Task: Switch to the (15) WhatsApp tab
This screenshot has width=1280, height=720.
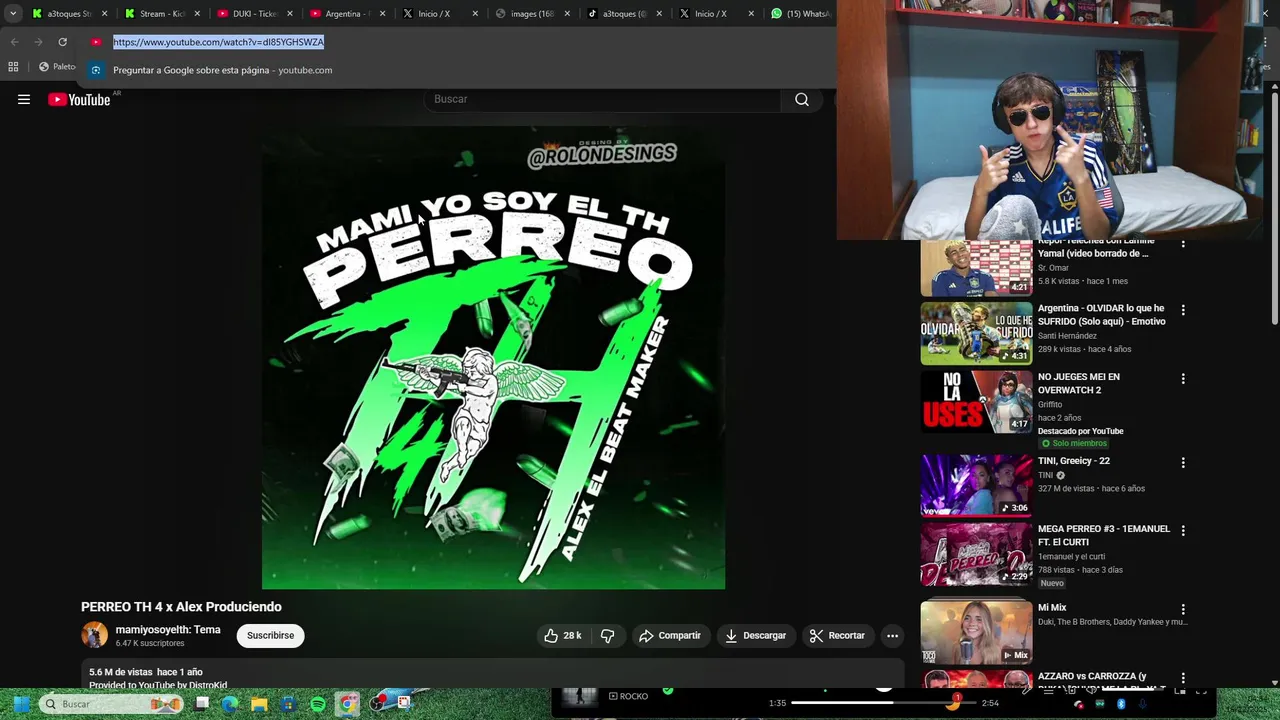Action: pyautogui.click(x=801, y=14)
